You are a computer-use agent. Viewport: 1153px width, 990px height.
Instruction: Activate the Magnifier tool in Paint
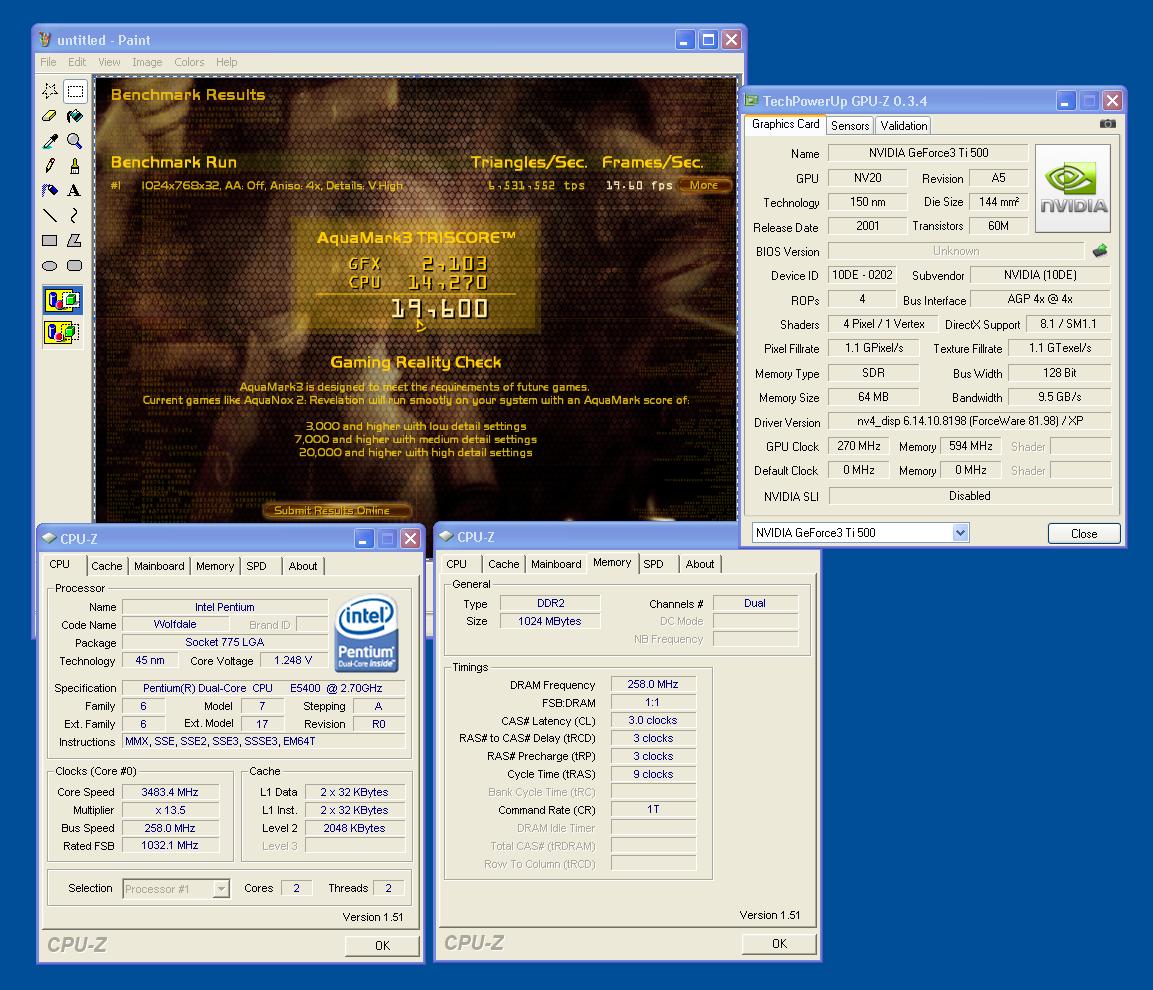[75, 140]
